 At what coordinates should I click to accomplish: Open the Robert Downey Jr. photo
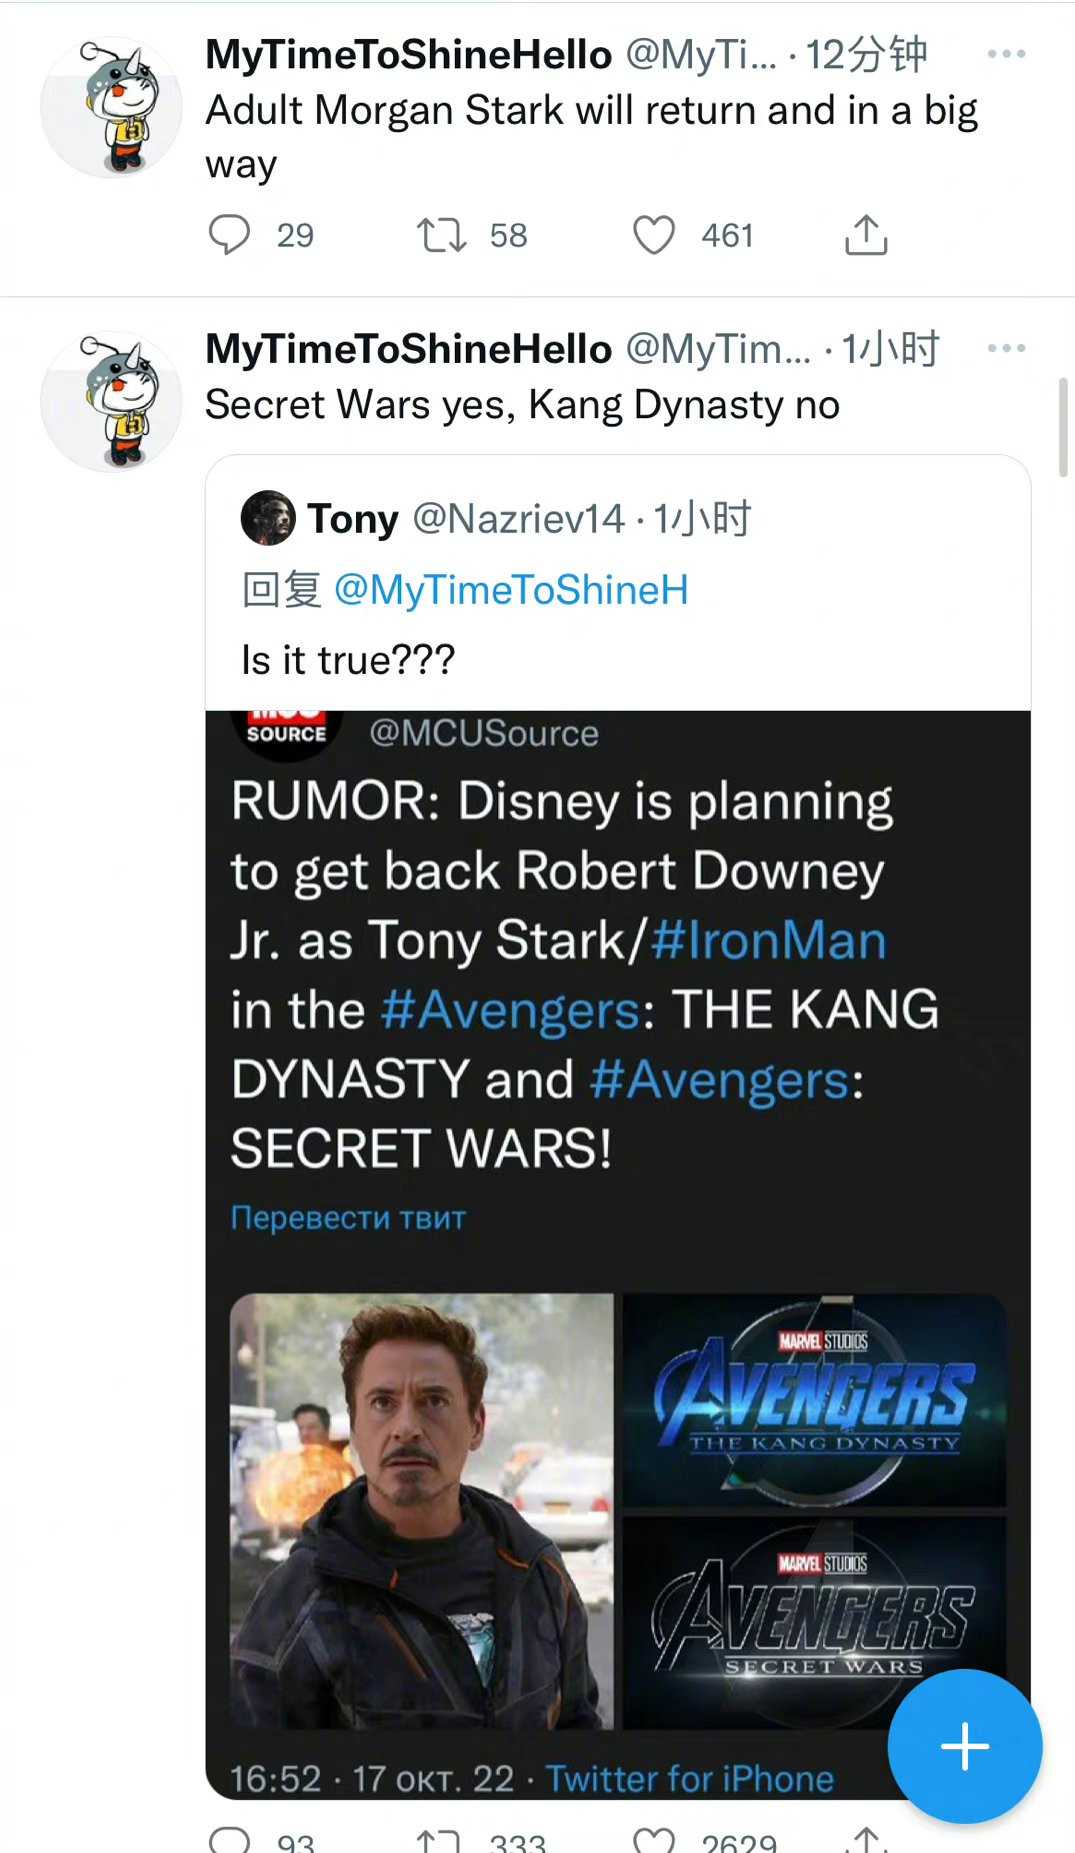(421, 1510)
